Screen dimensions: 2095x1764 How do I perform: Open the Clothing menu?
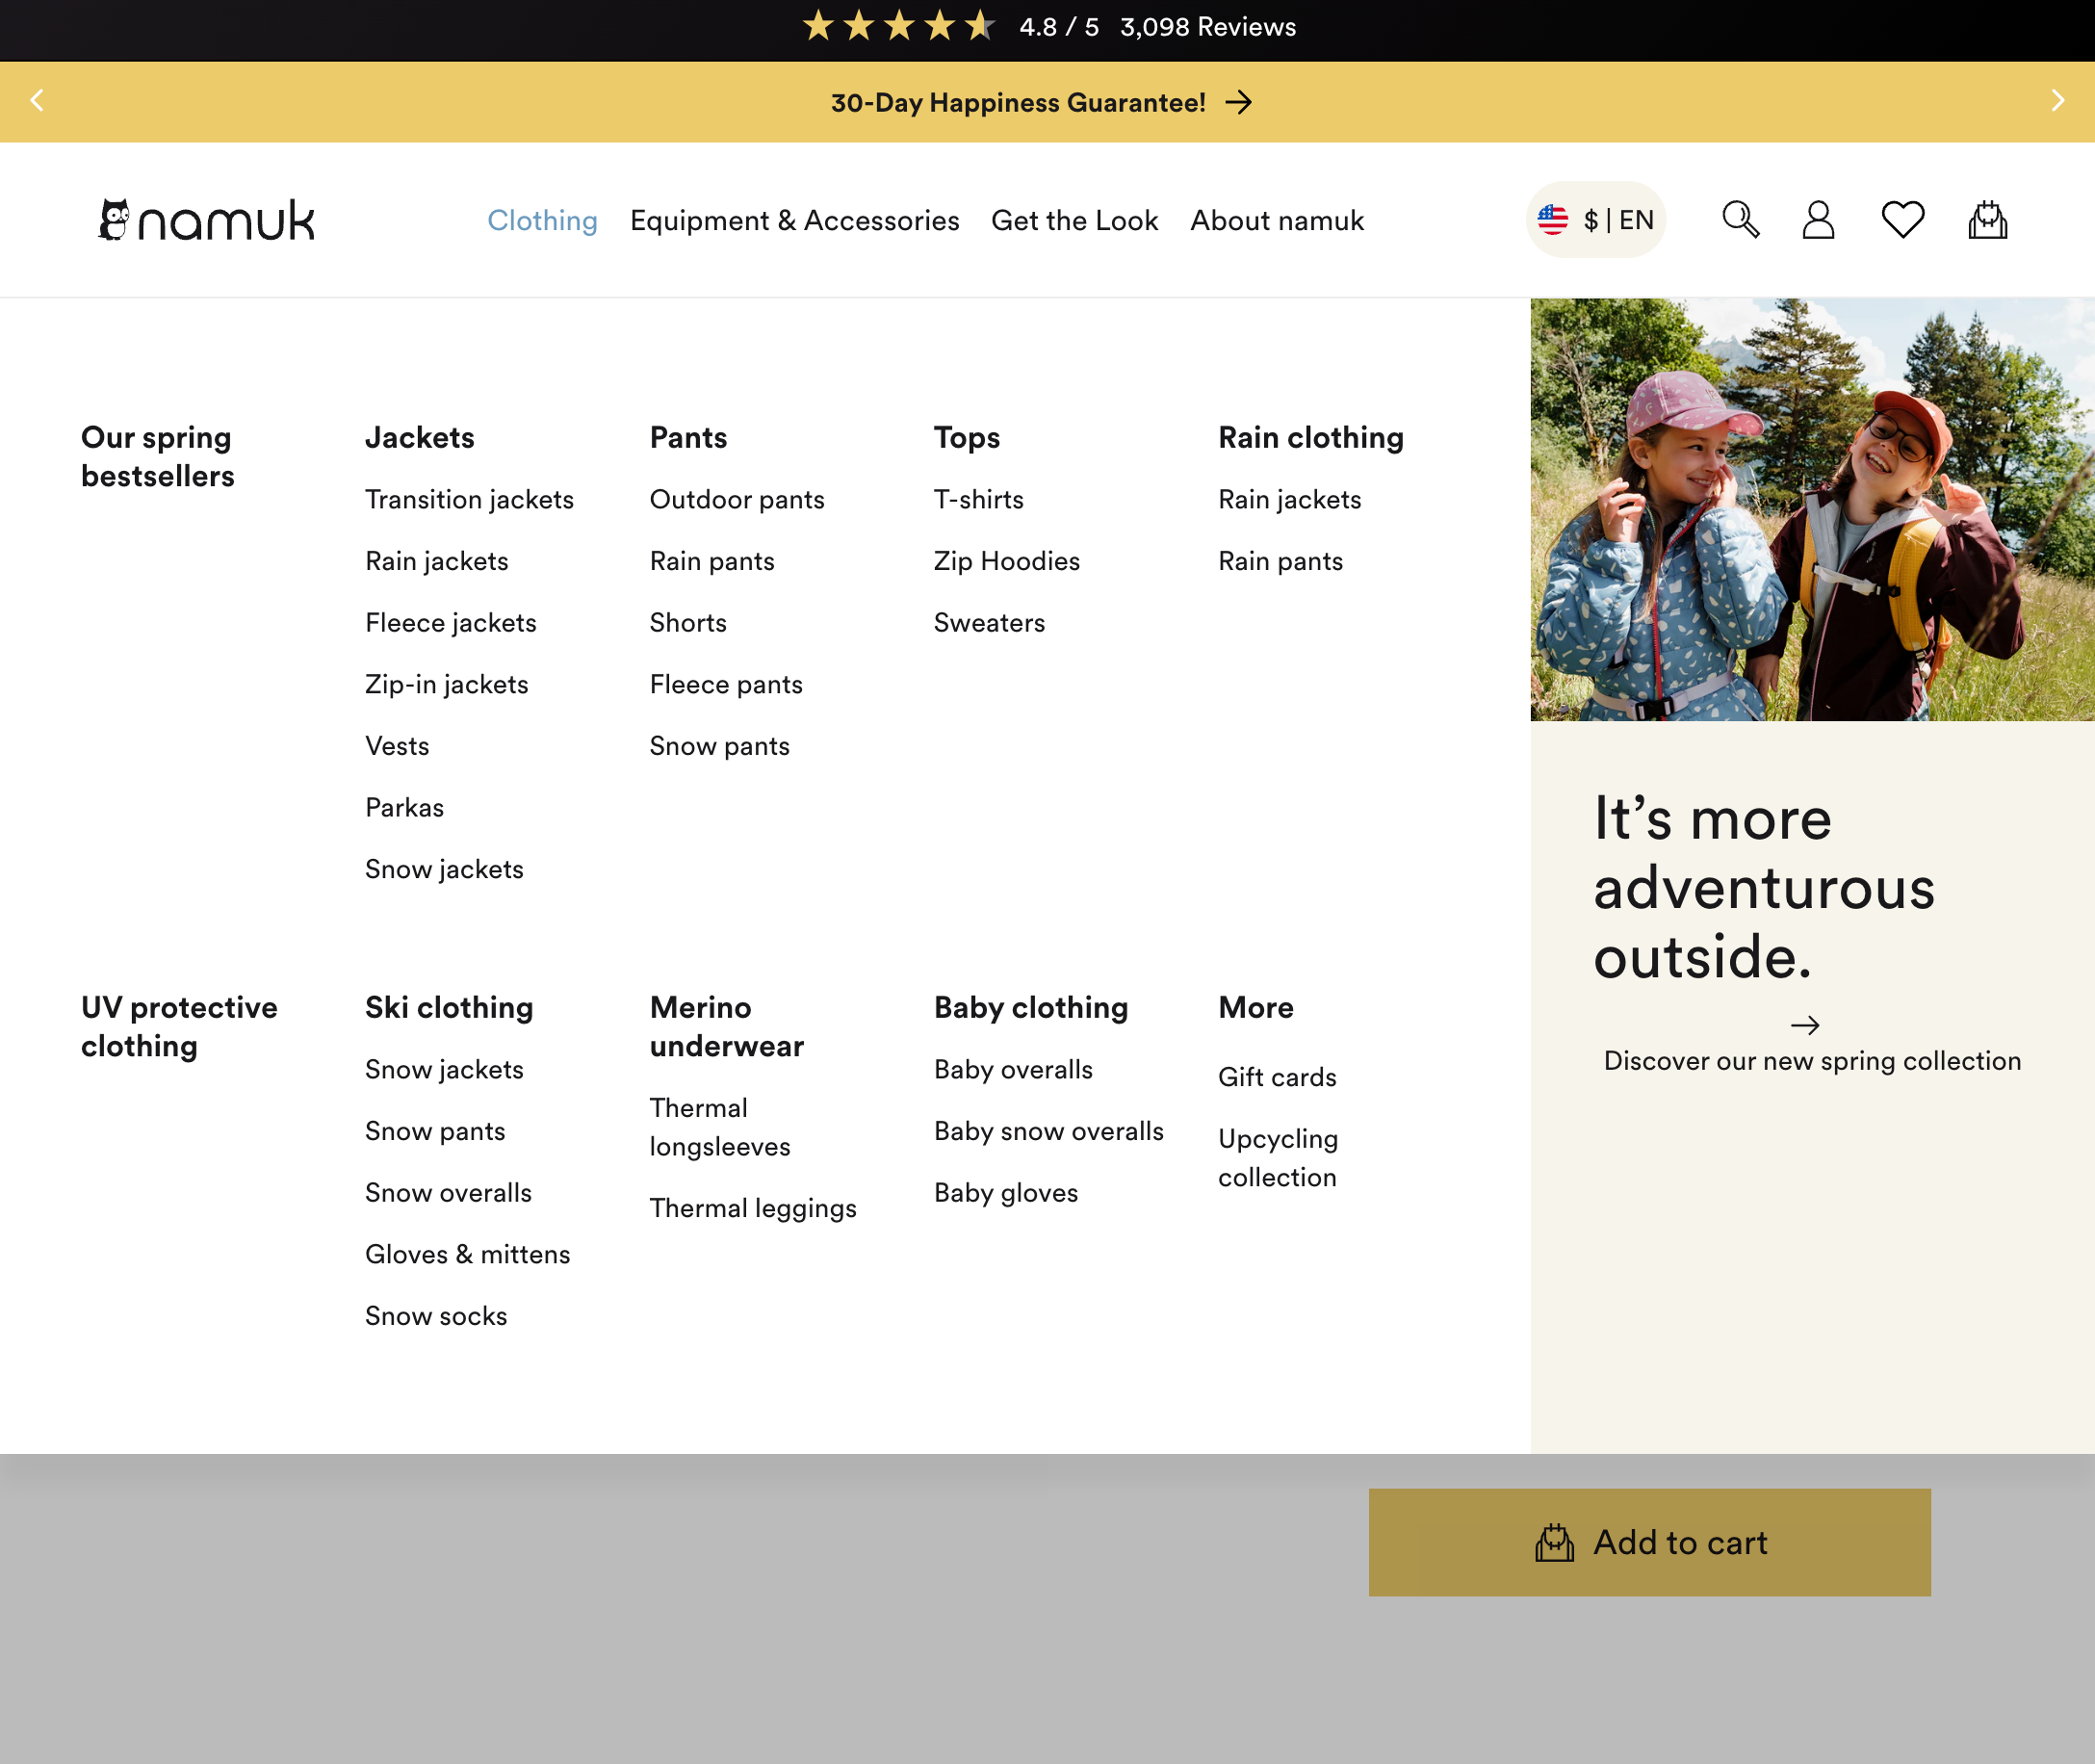542,220
